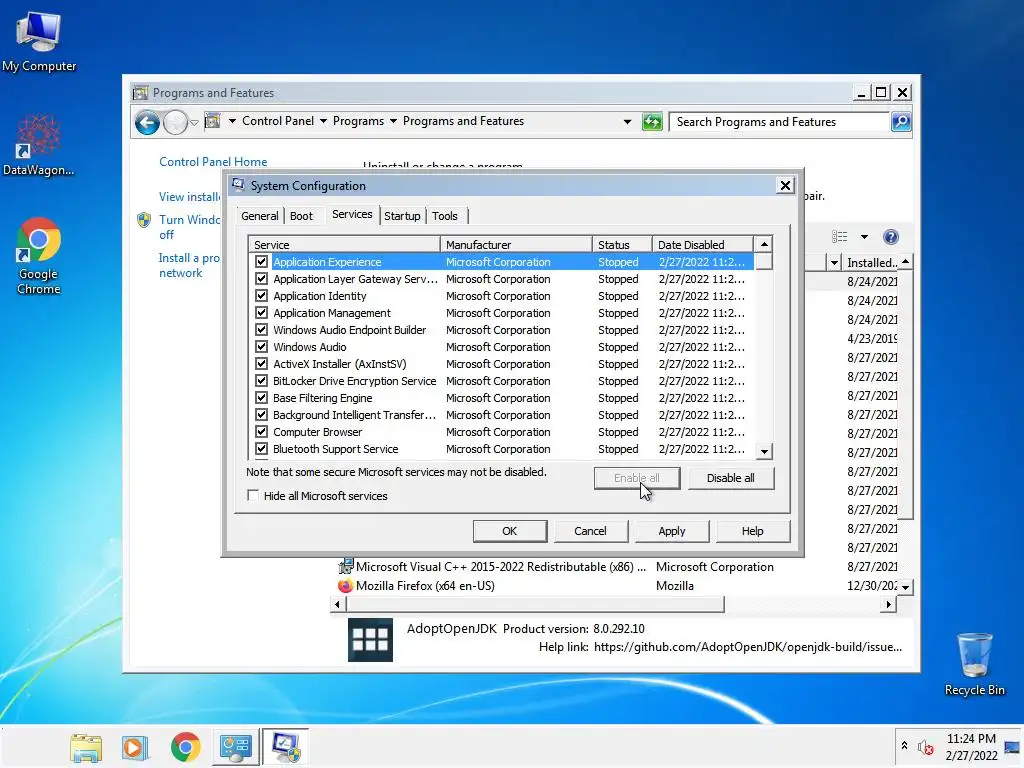Open the address bar history dropdown

click(x=628, y=121)
